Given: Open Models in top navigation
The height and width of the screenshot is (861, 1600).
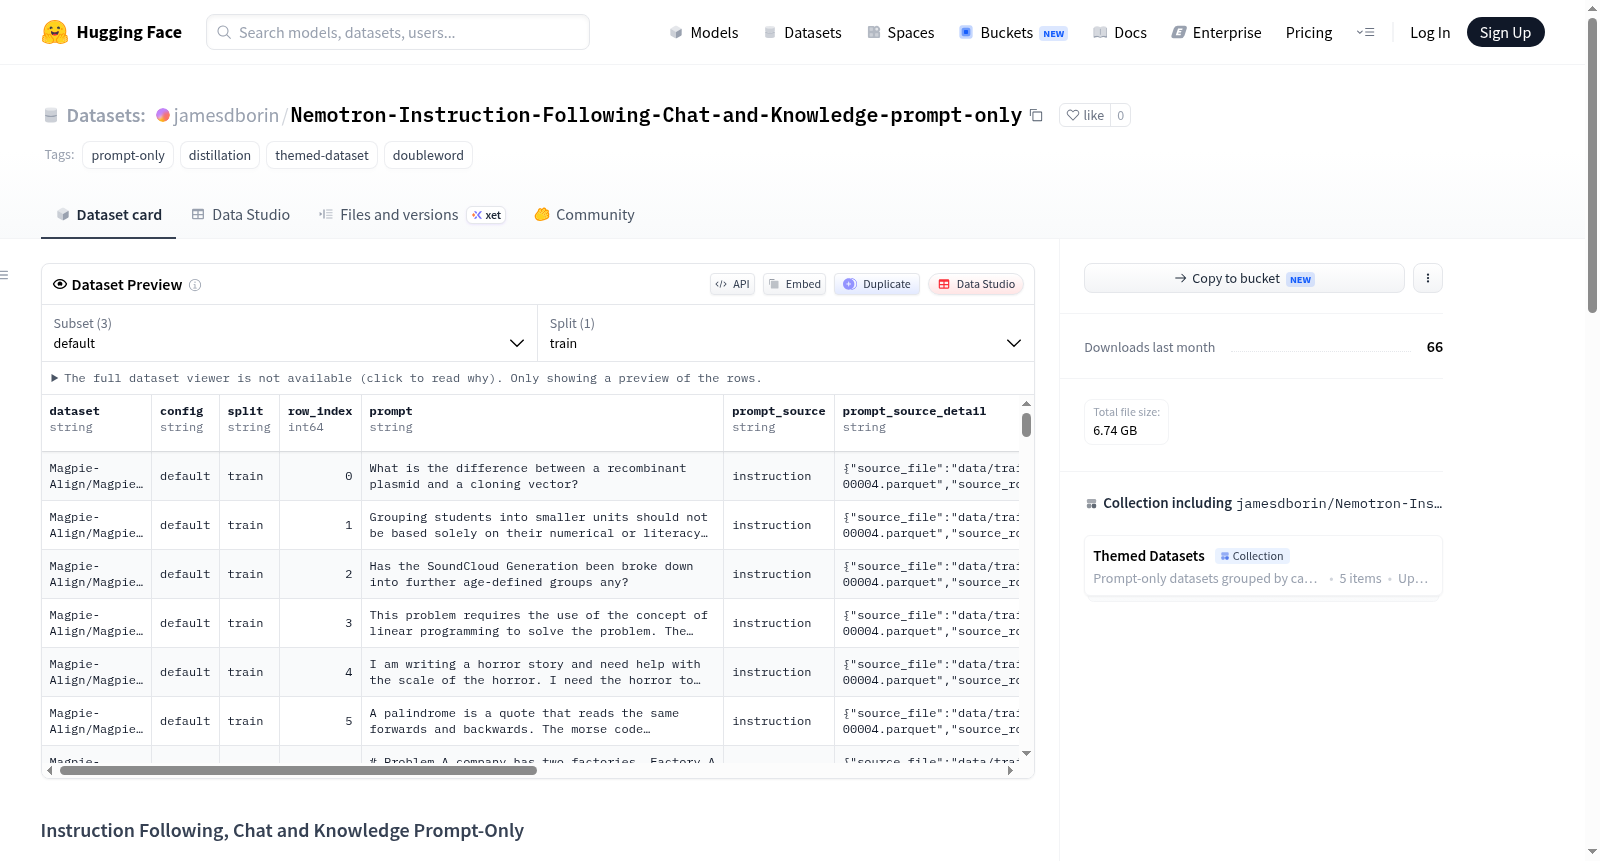Looking at the screenshot, I should click(704, 32).
